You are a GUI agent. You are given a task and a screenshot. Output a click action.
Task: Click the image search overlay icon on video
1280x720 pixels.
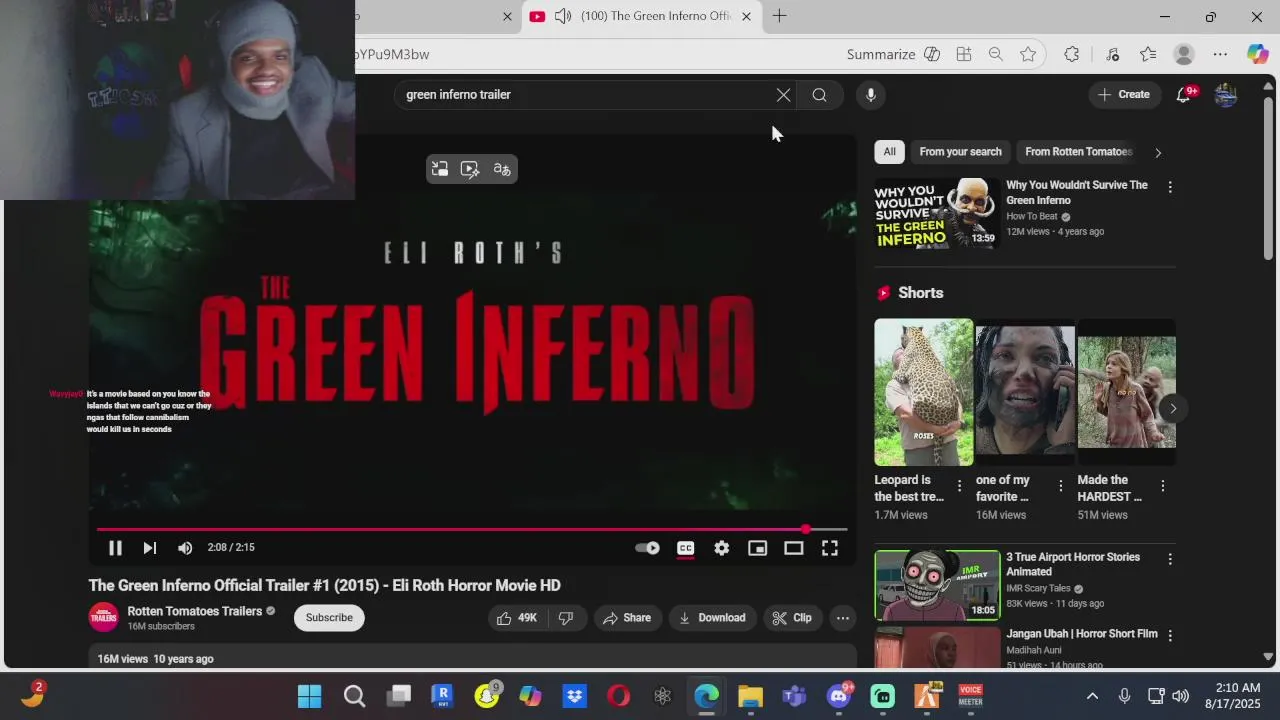[x=470, y=169]
